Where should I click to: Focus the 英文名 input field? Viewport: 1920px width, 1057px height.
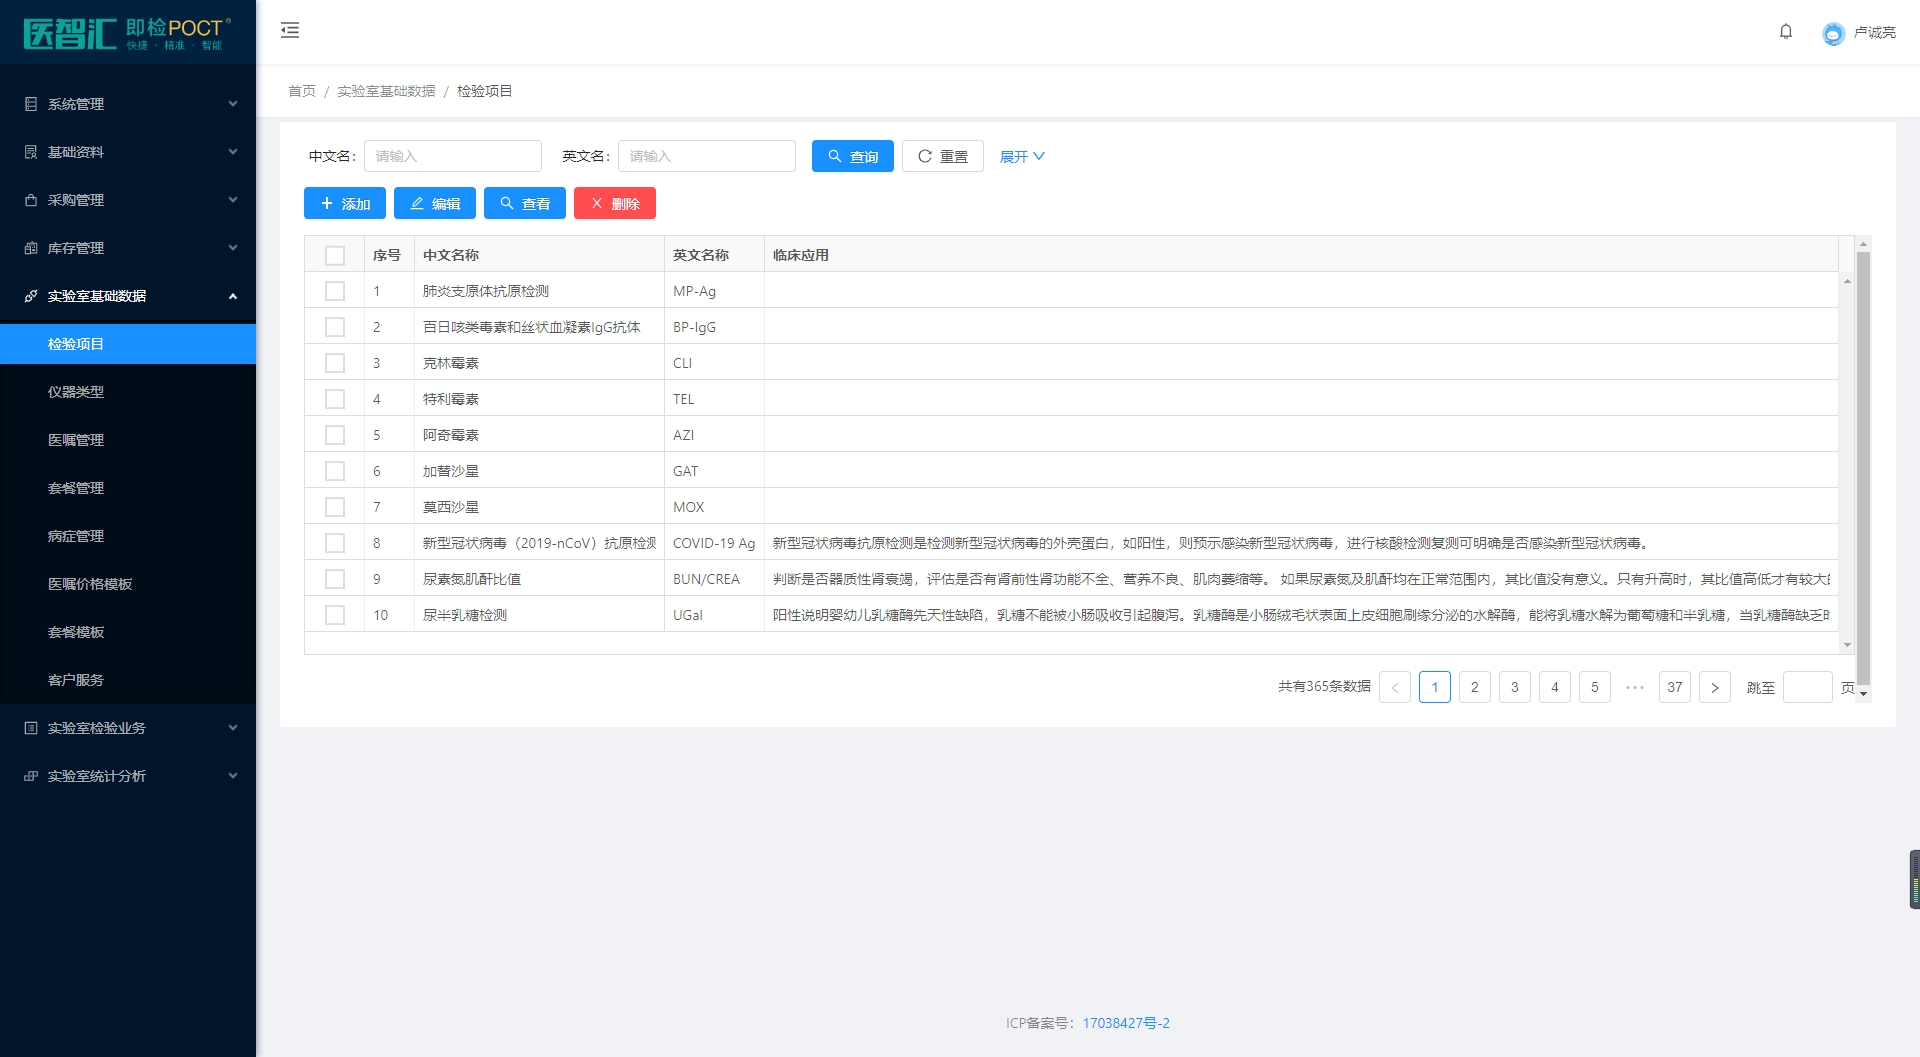point(707,156)
